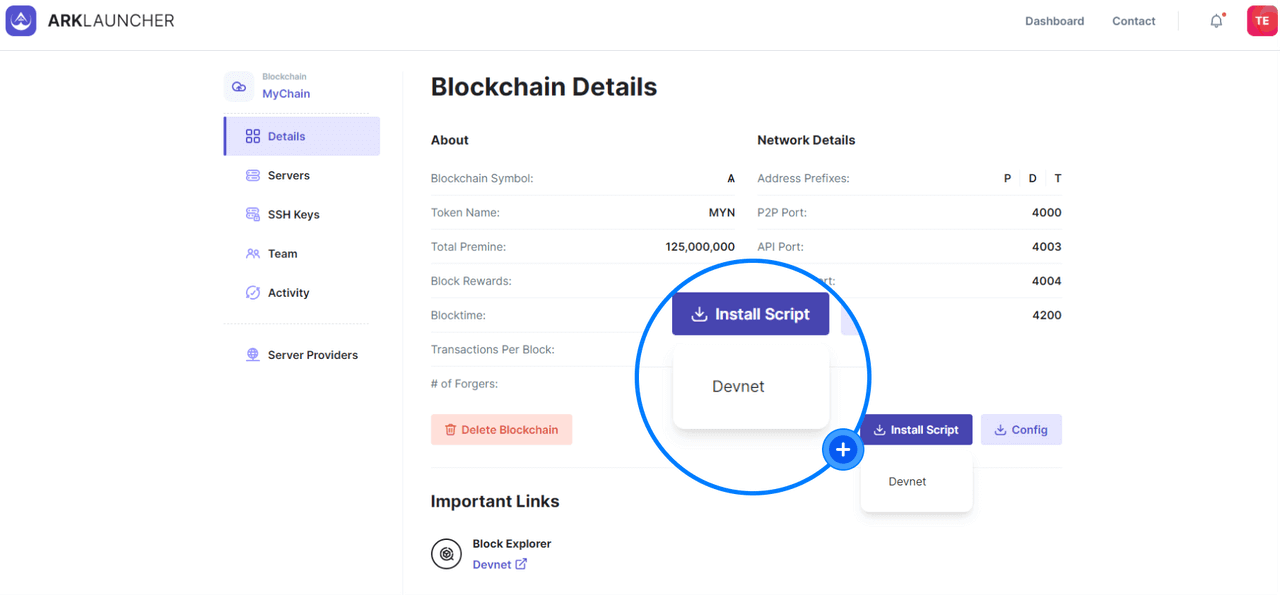
Task: Open the SSH Keys section
Action: click(x=293, y=214)
